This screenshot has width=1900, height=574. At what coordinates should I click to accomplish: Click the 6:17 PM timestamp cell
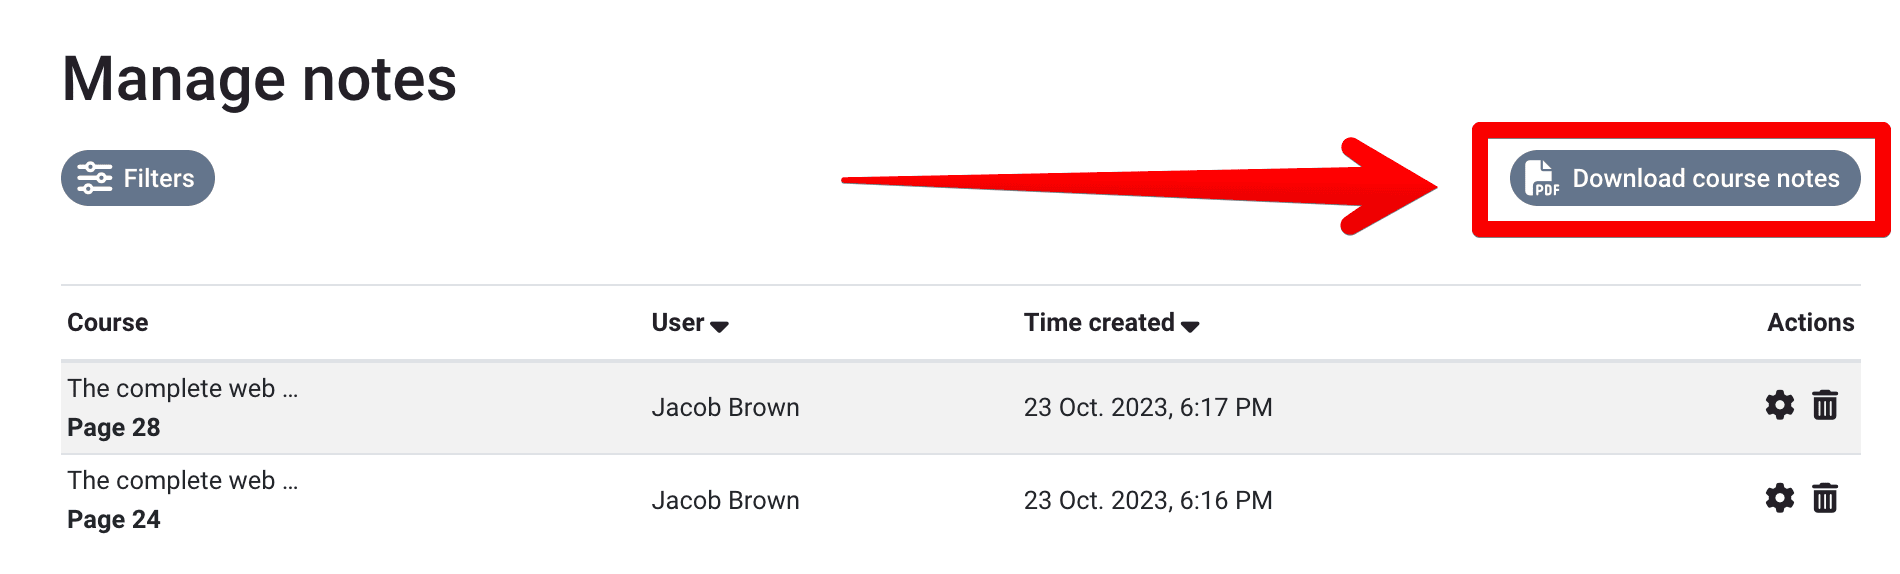[1148, 407]
